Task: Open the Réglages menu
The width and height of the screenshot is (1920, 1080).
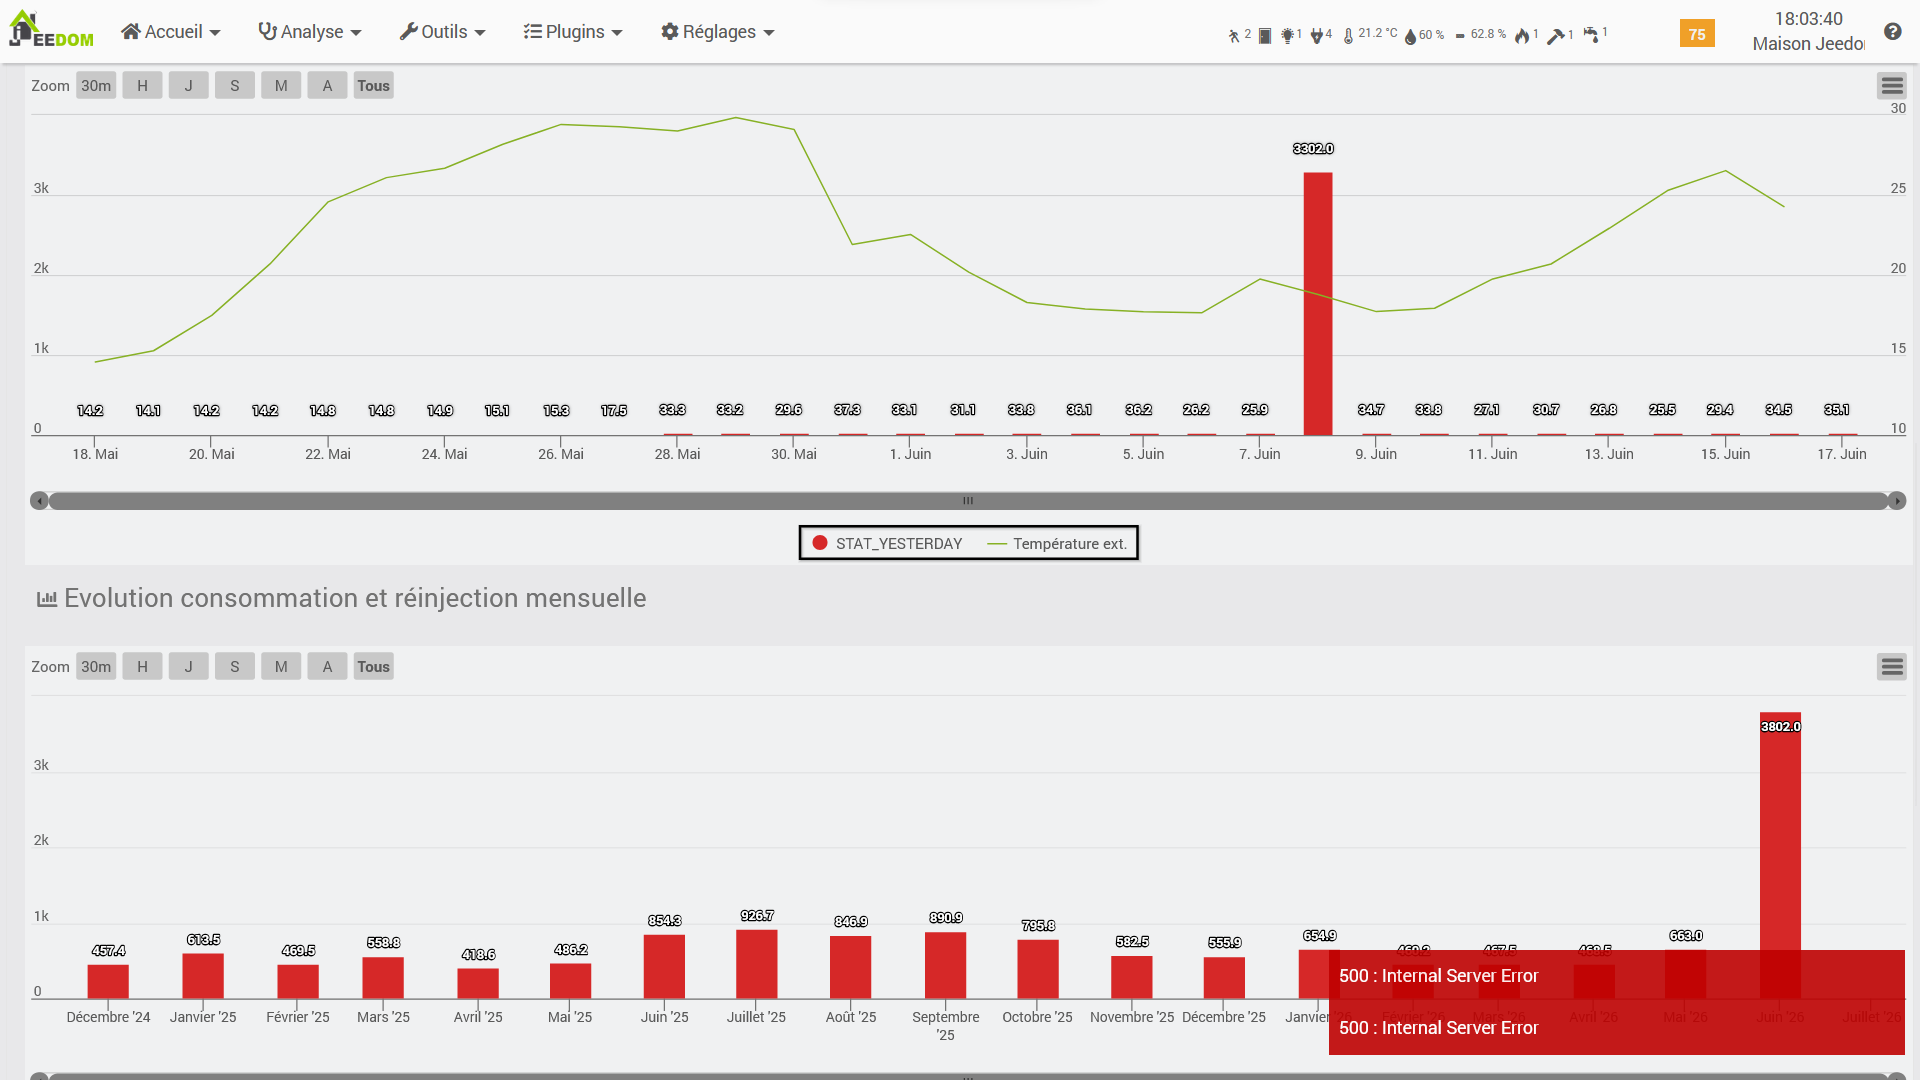Action: coord(718,32)
